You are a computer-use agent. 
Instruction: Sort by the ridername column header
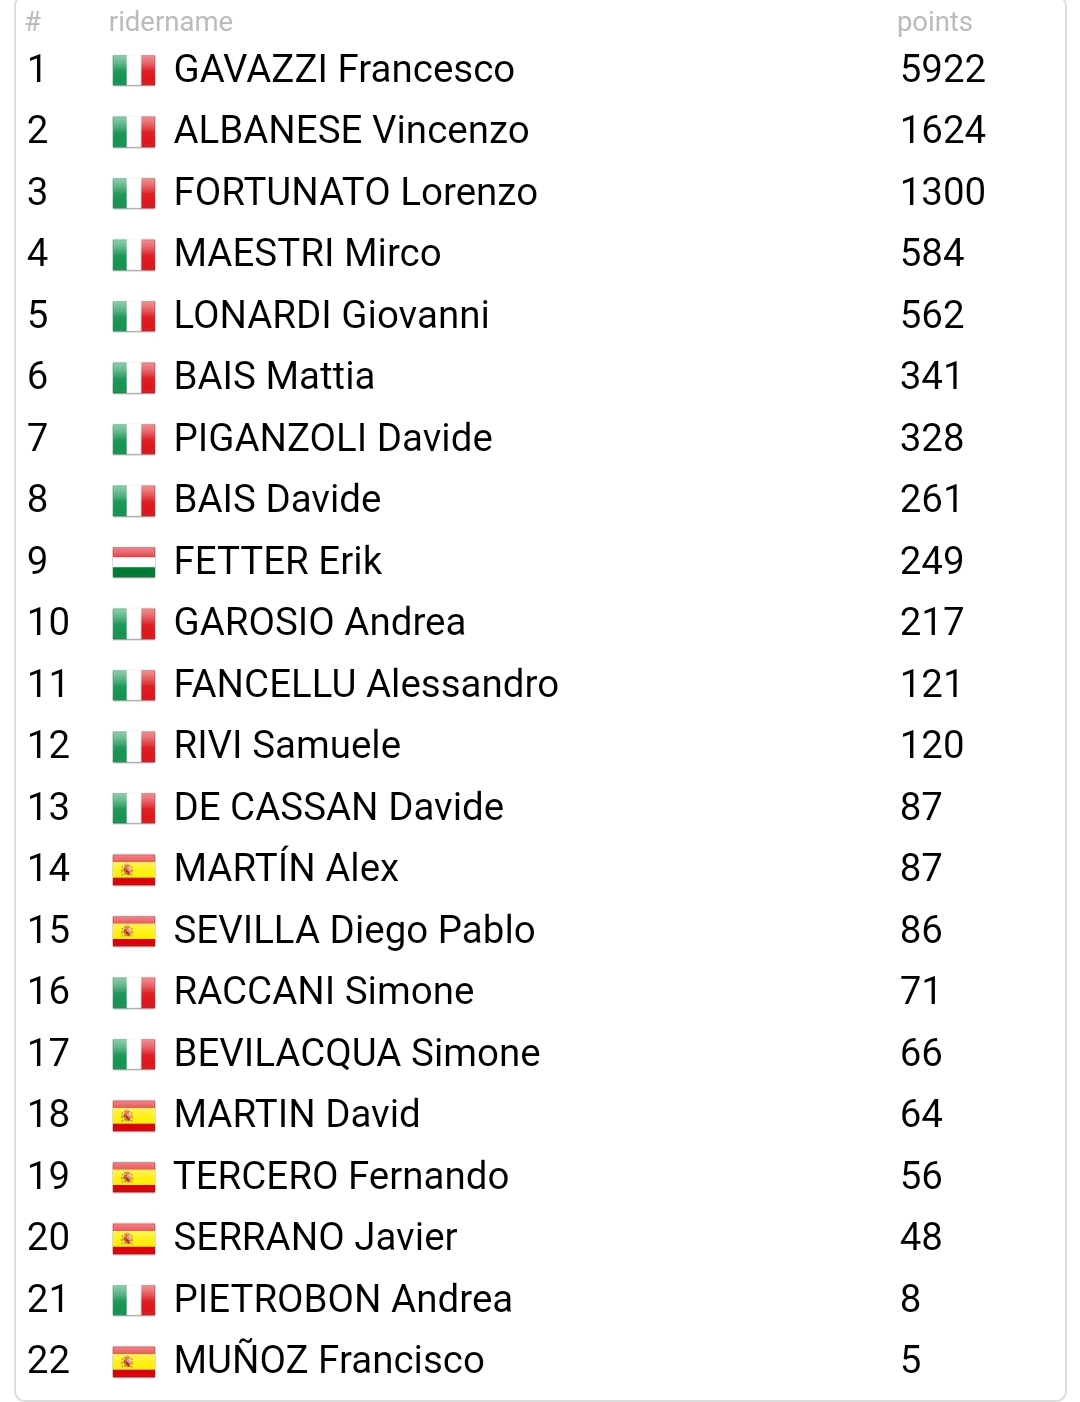[171, 22]
